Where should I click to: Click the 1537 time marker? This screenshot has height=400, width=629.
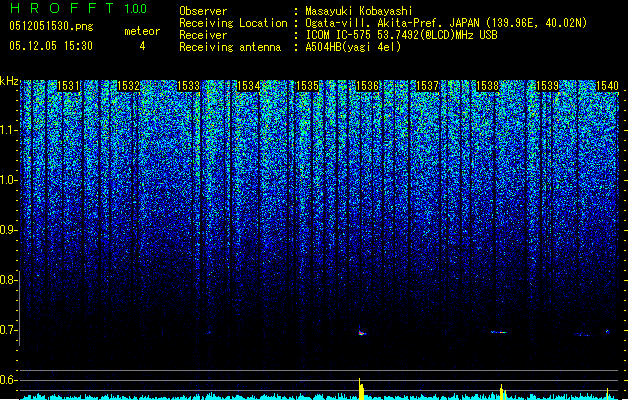[428, 86]
